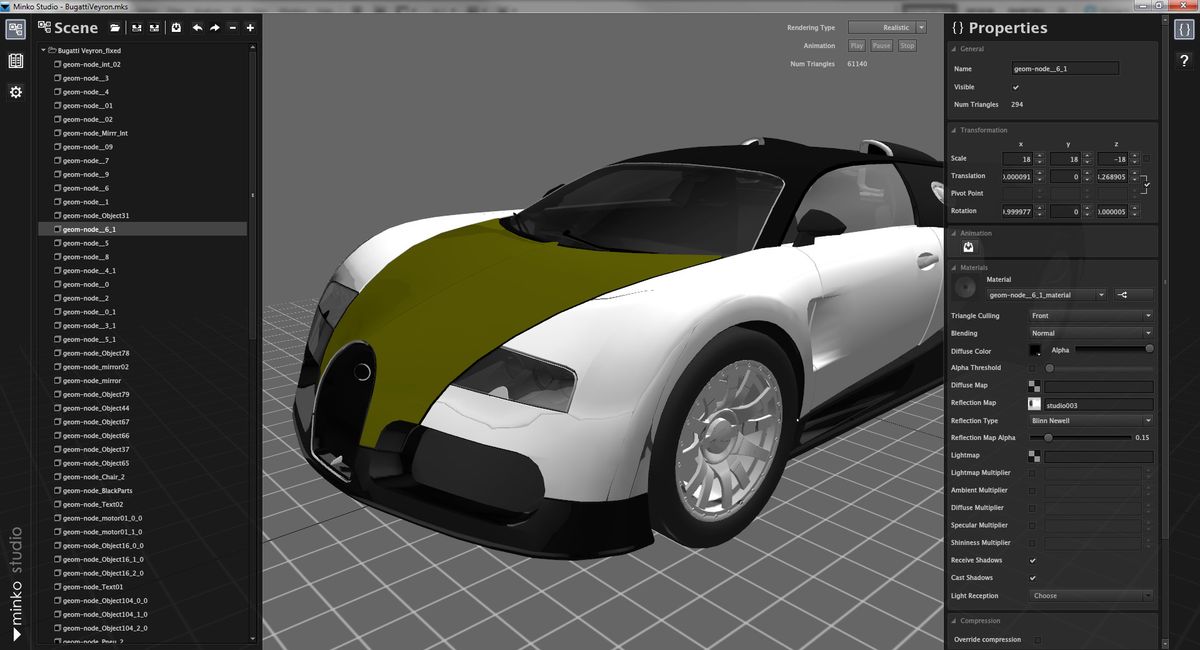Image resolution: width=1200 pixels, height=650 pixels.
Task: Select geom-node_mirror in scene tree
Action: pos(92,381)
